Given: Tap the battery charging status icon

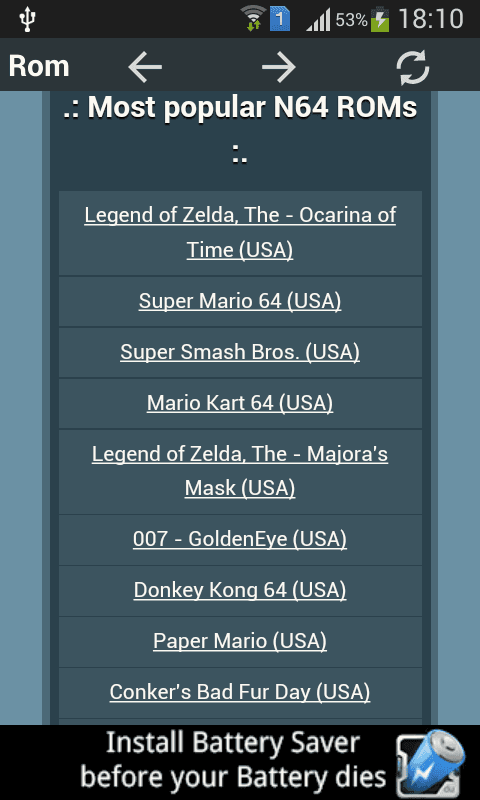Looking at the screenshot, I should tap(380, 19).
